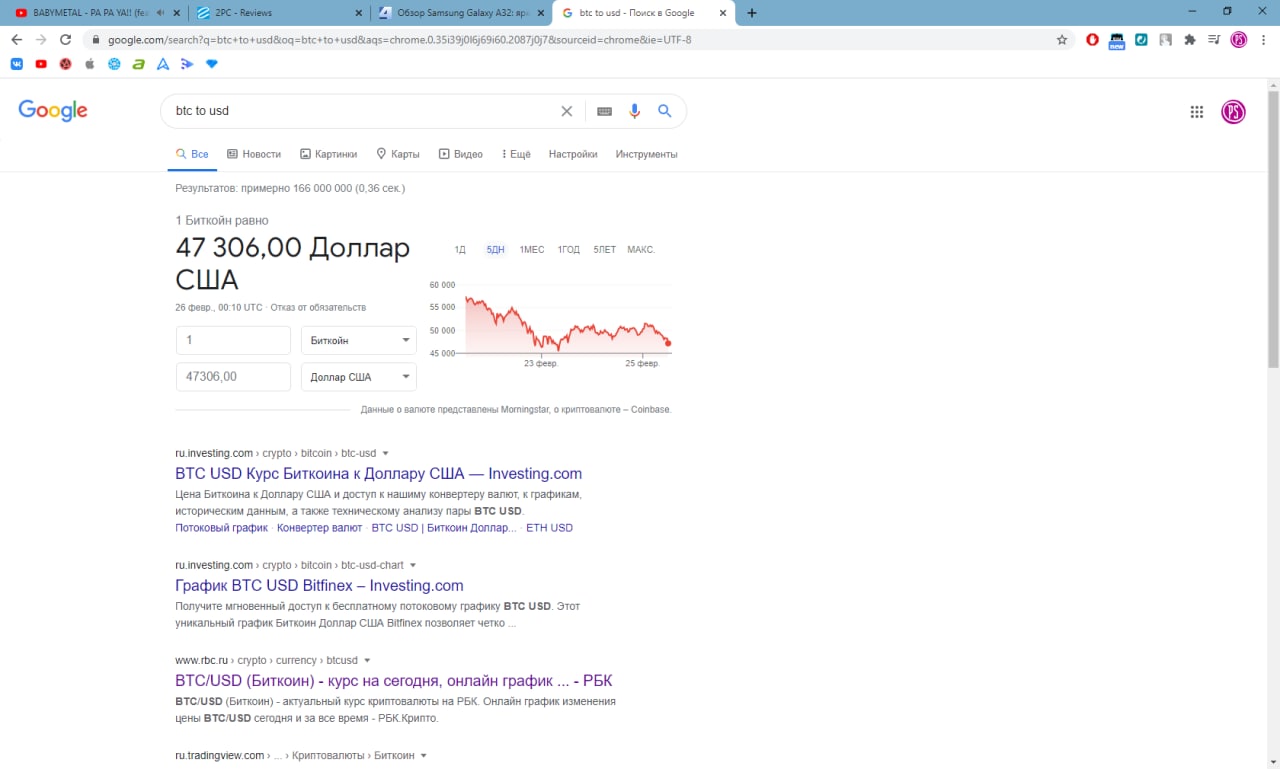Open the Apple bookmark in bookmarks bar
1280x769 pixels.
[90, 64]
